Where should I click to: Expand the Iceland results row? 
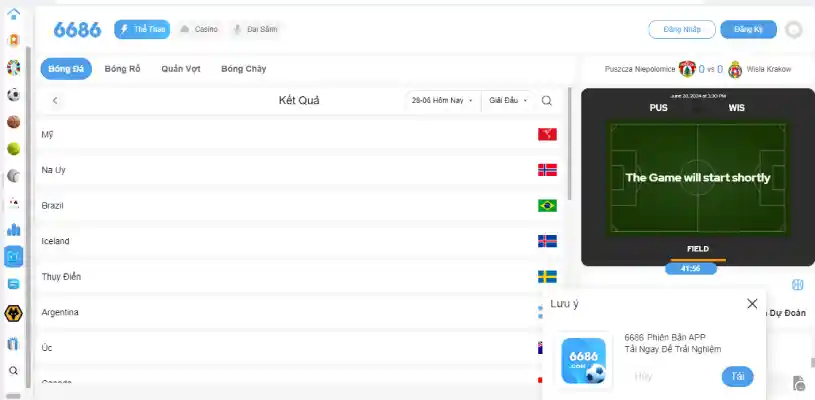coord(299,241)
